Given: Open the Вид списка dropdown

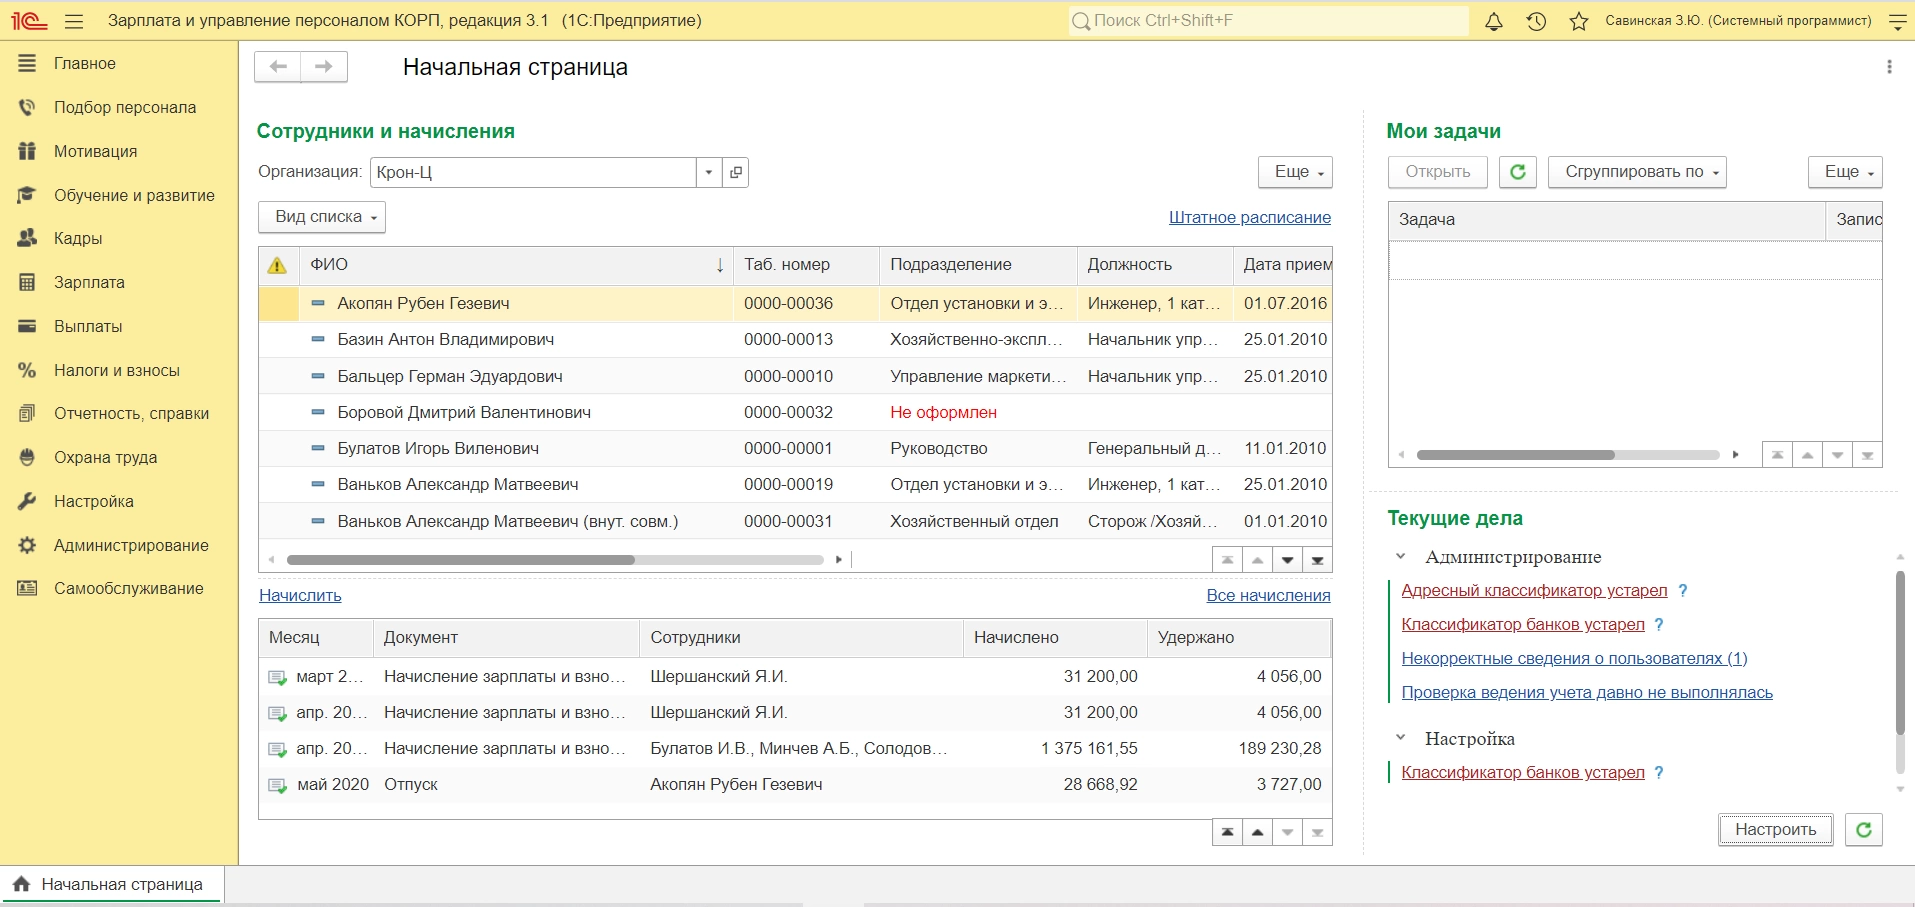Looking at the screenshot, I should coord(322,217).
